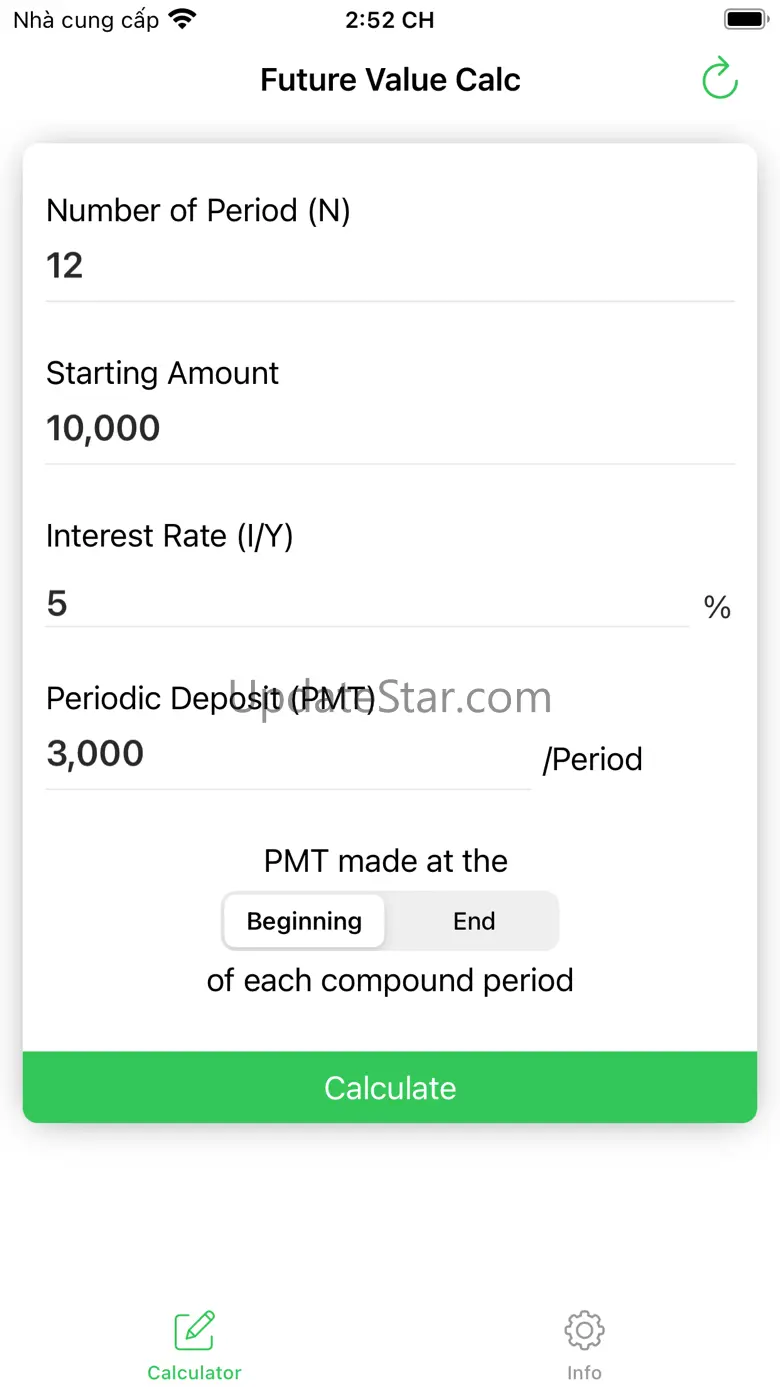Image resolution: width=780 pixels, height=1387 pixels.
Task: Select End payment timing
Action: pos(473,921)
